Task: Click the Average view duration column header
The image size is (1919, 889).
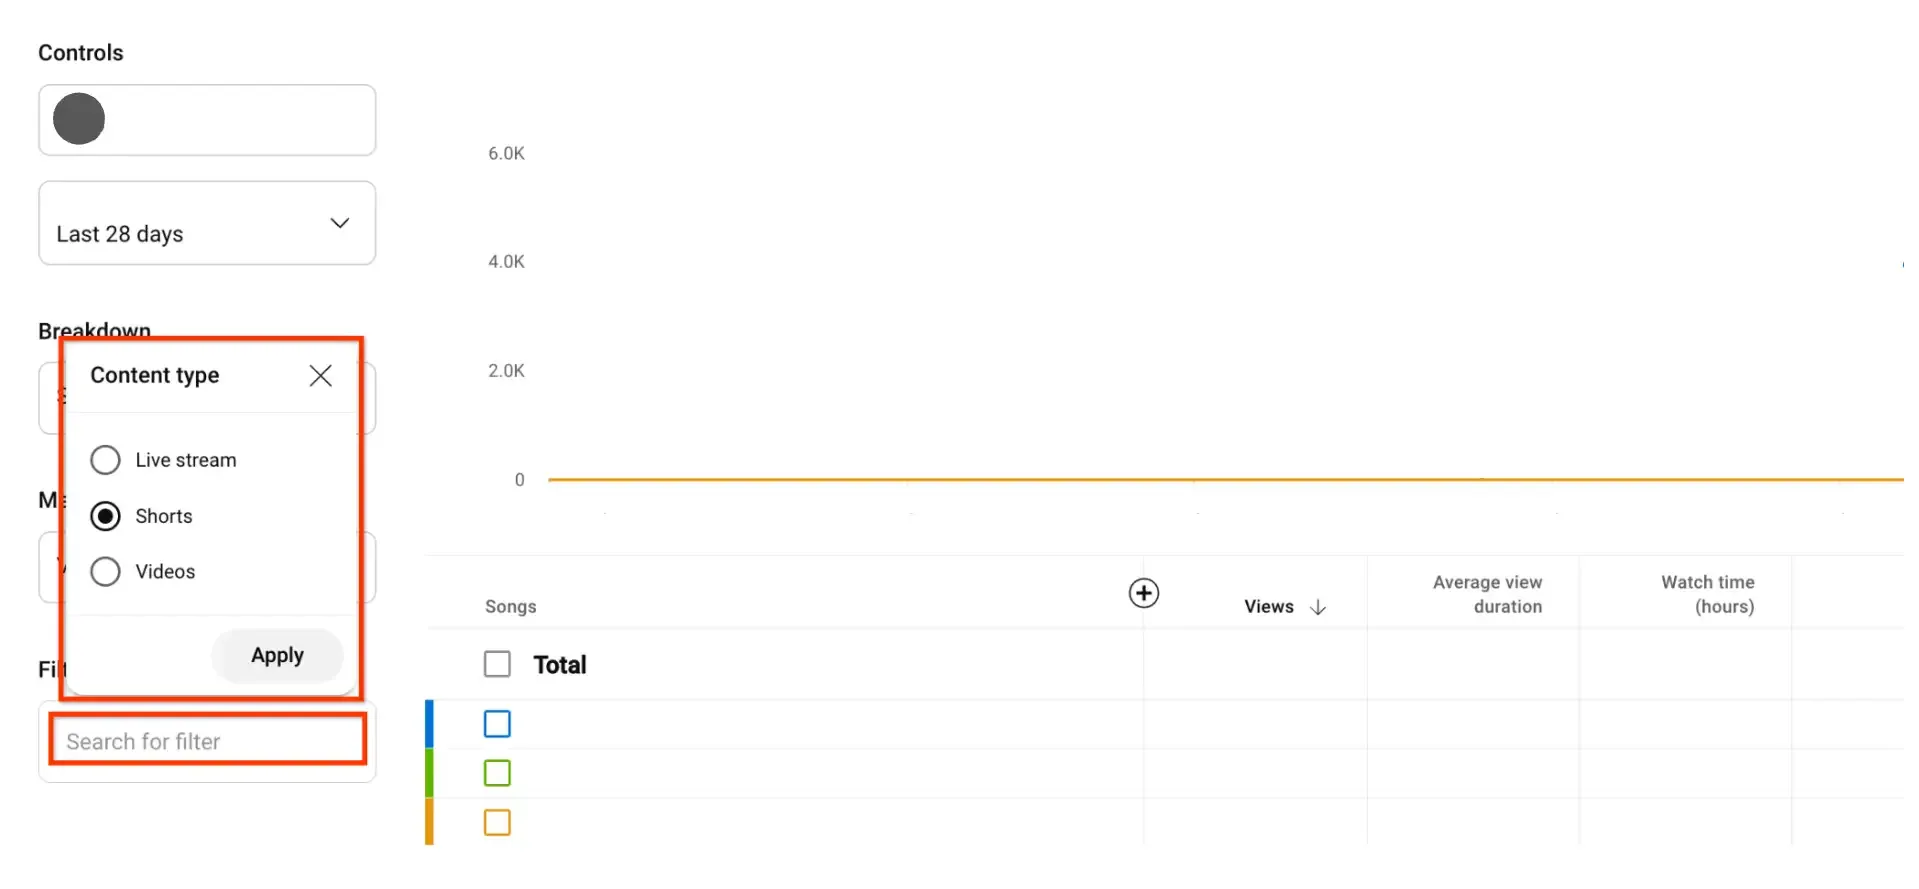Action: 1487,594
